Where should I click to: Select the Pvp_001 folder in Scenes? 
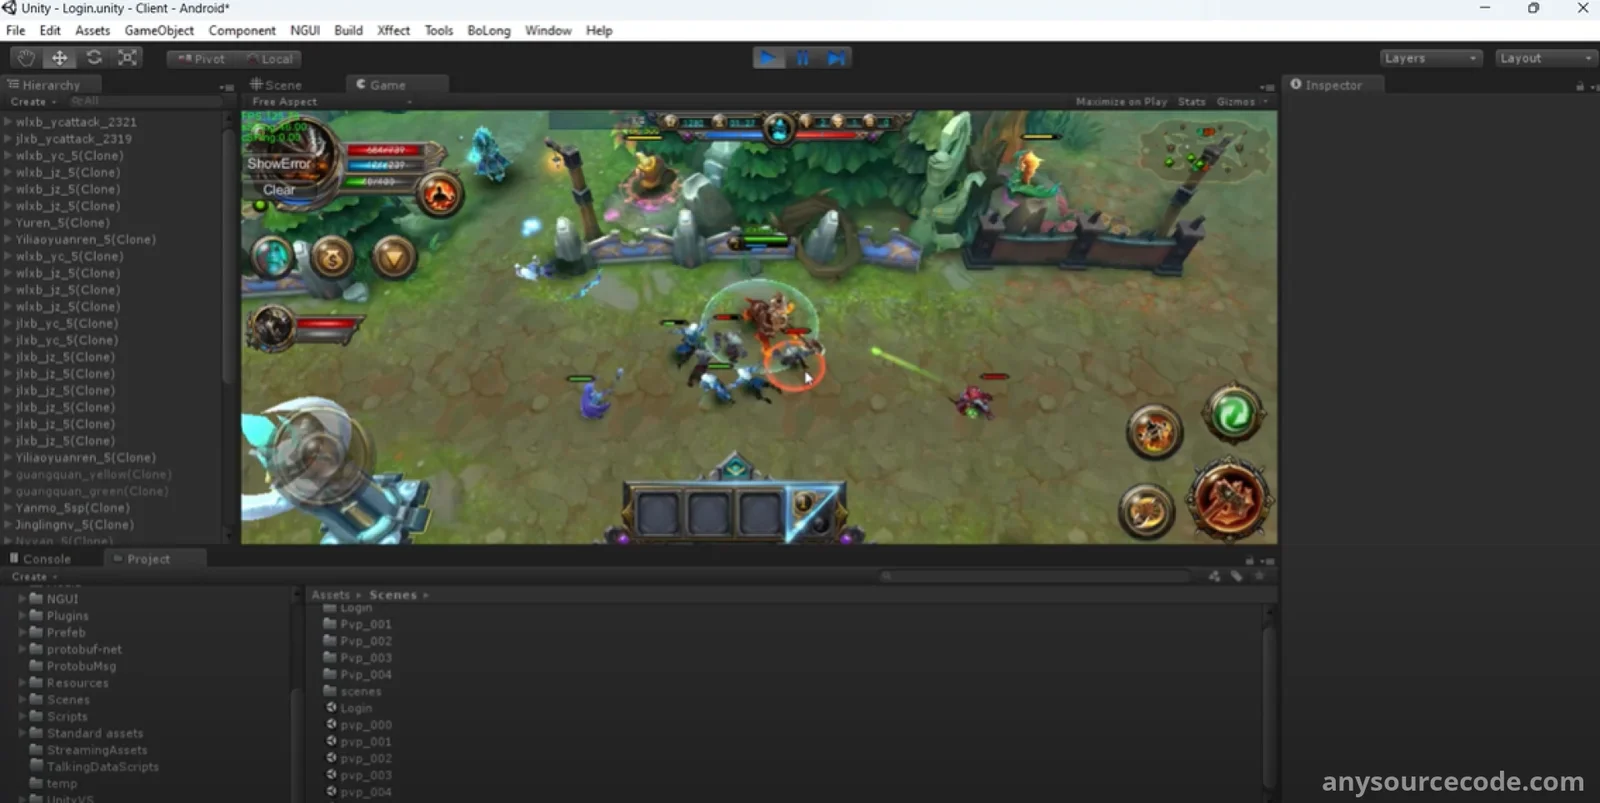click(365, 624)
